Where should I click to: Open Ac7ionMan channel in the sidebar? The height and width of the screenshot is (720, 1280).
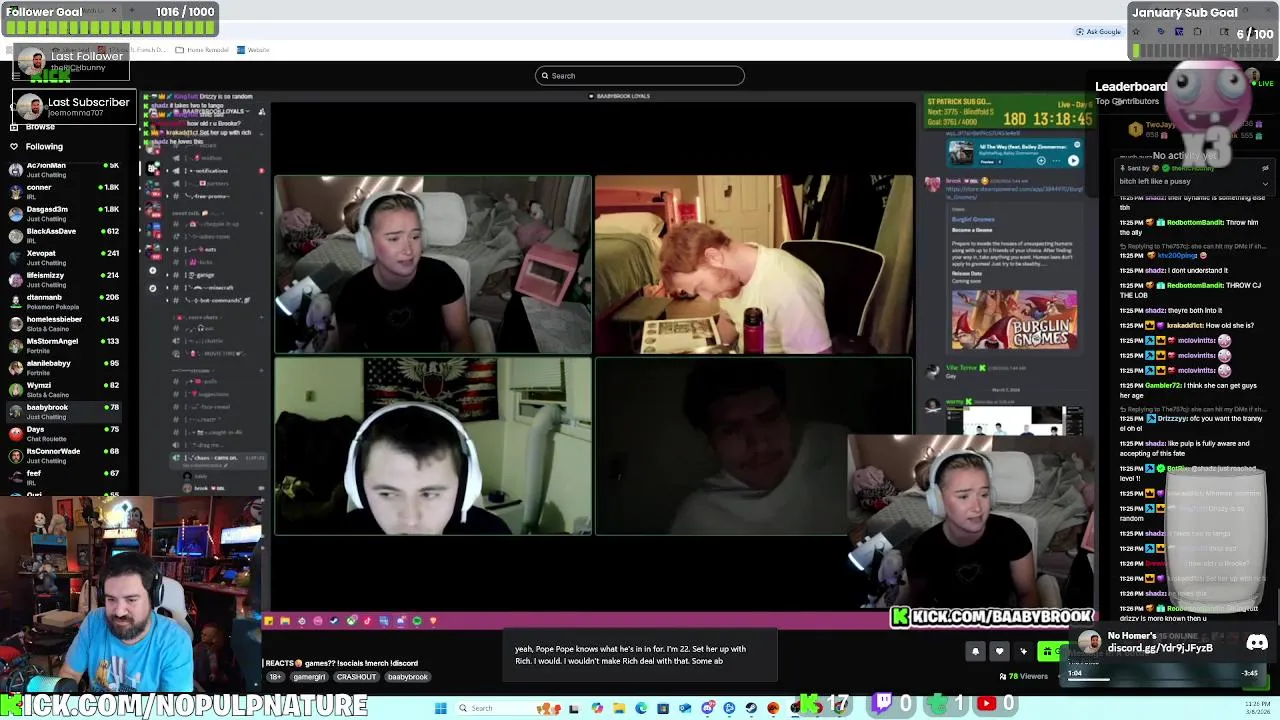62,169
